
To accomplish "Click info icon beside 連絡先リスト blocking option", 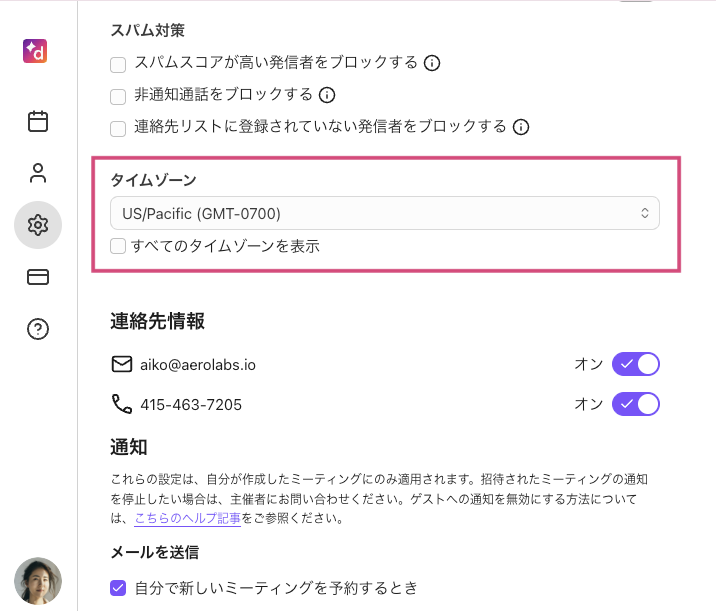I will coord(520,127).
